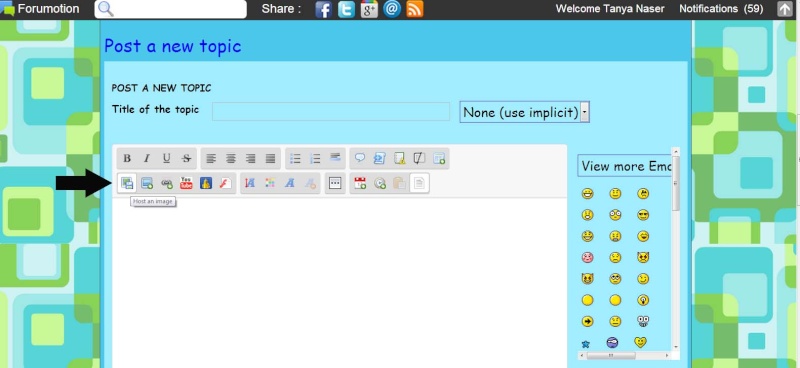This screenshot has width=800, height=368.
Task: Insert the sunglasses cool emoticon
Action: tap(643, 215)
